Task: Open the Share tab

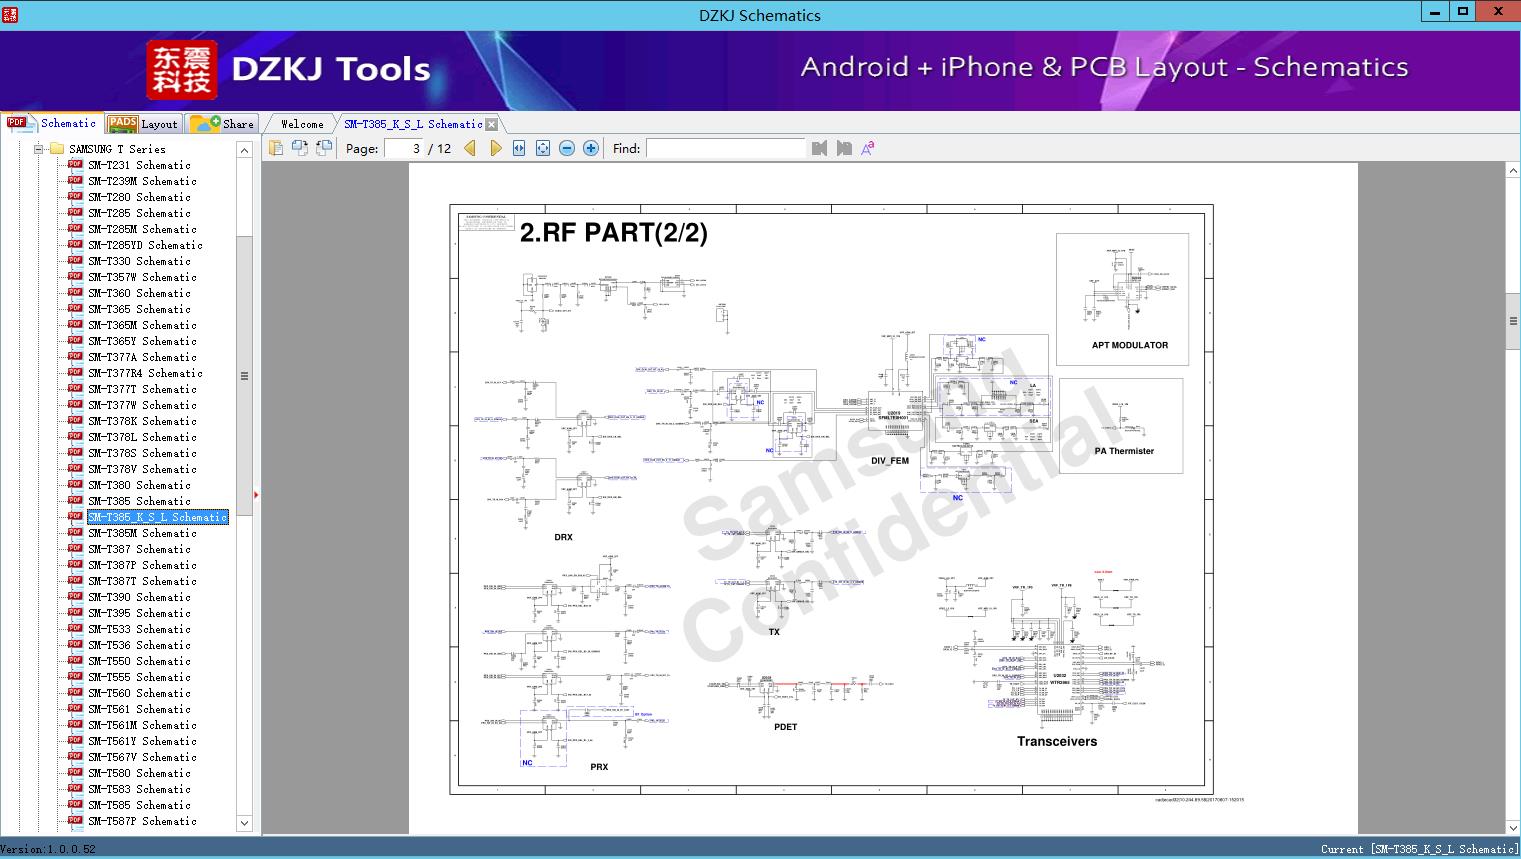Action: [222, 124]
